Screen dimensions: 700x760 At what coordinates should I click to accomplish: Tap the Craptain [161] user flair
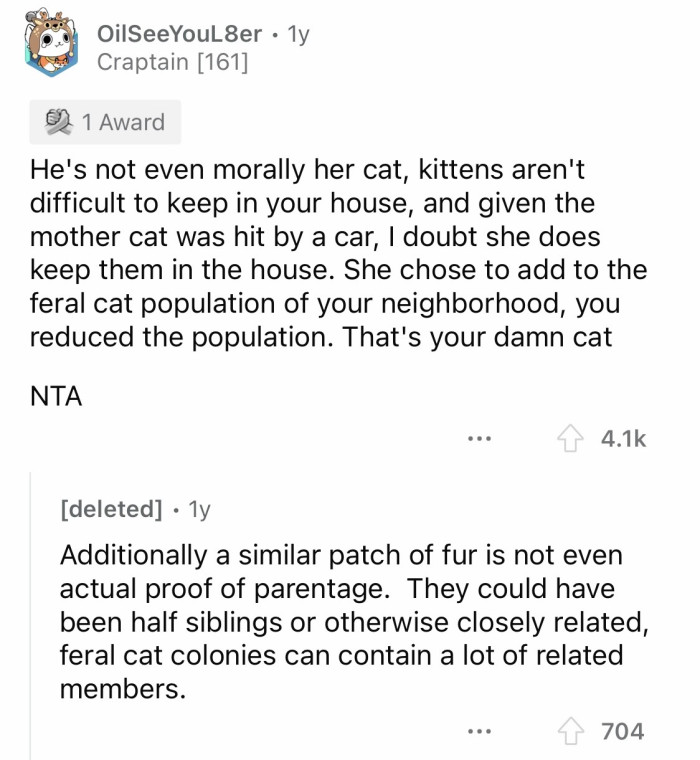pyautogui.click(x=172, y=63)
